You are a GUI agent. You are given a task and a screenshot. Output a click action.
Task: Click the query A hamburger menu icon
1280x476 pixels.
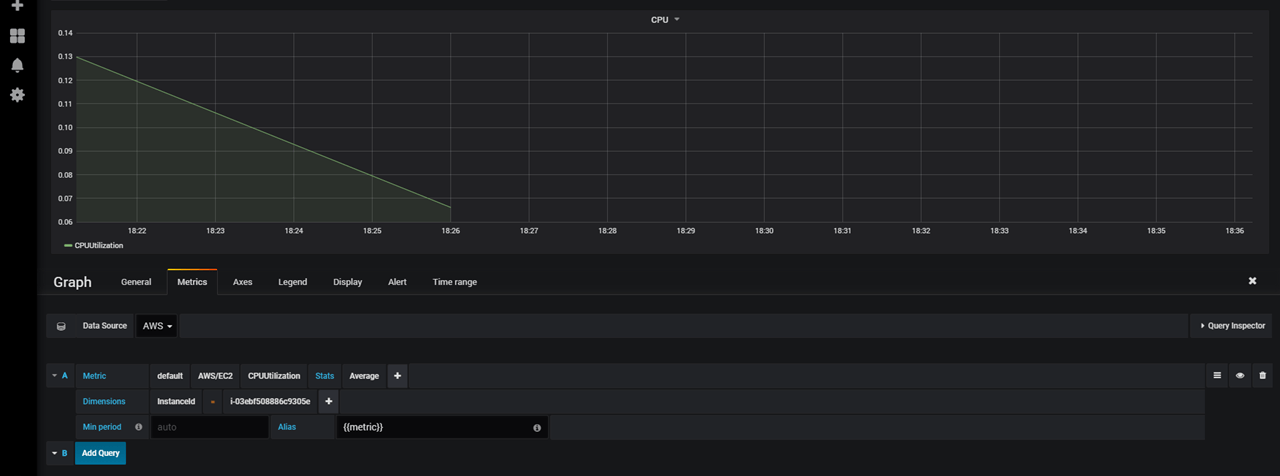1217,376
